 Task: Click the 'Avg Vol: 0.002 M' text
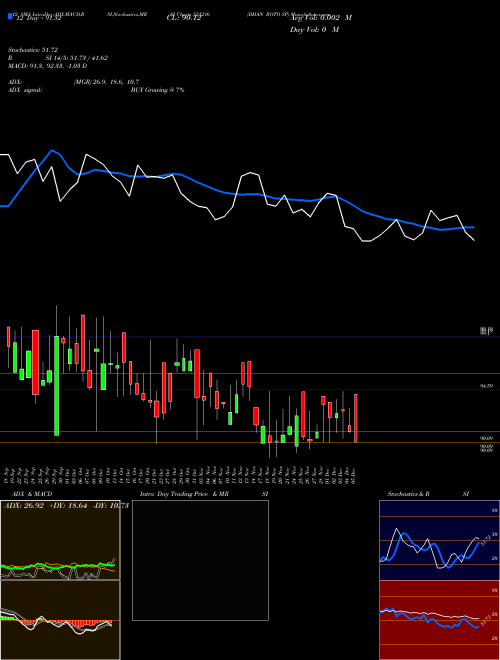click(321, 18)
